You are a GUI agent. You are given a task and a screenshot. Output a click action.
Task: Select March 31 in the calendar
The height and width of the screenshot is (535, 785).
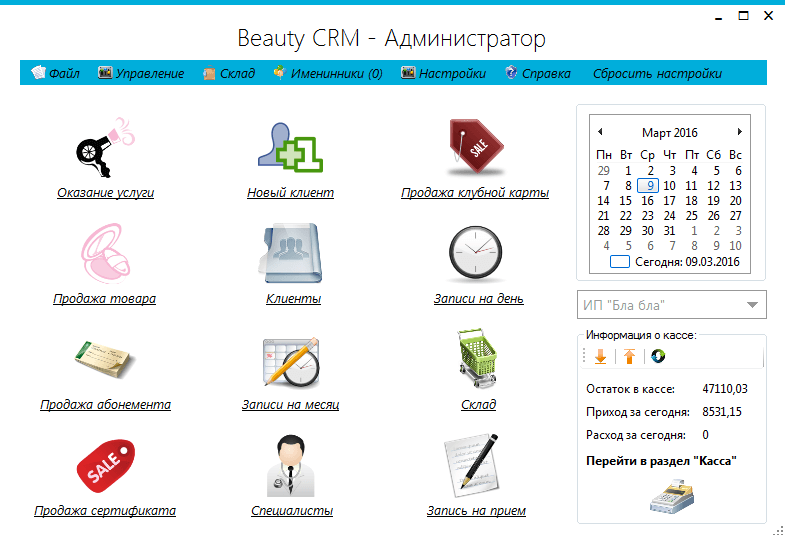click(x=669, y=231)
